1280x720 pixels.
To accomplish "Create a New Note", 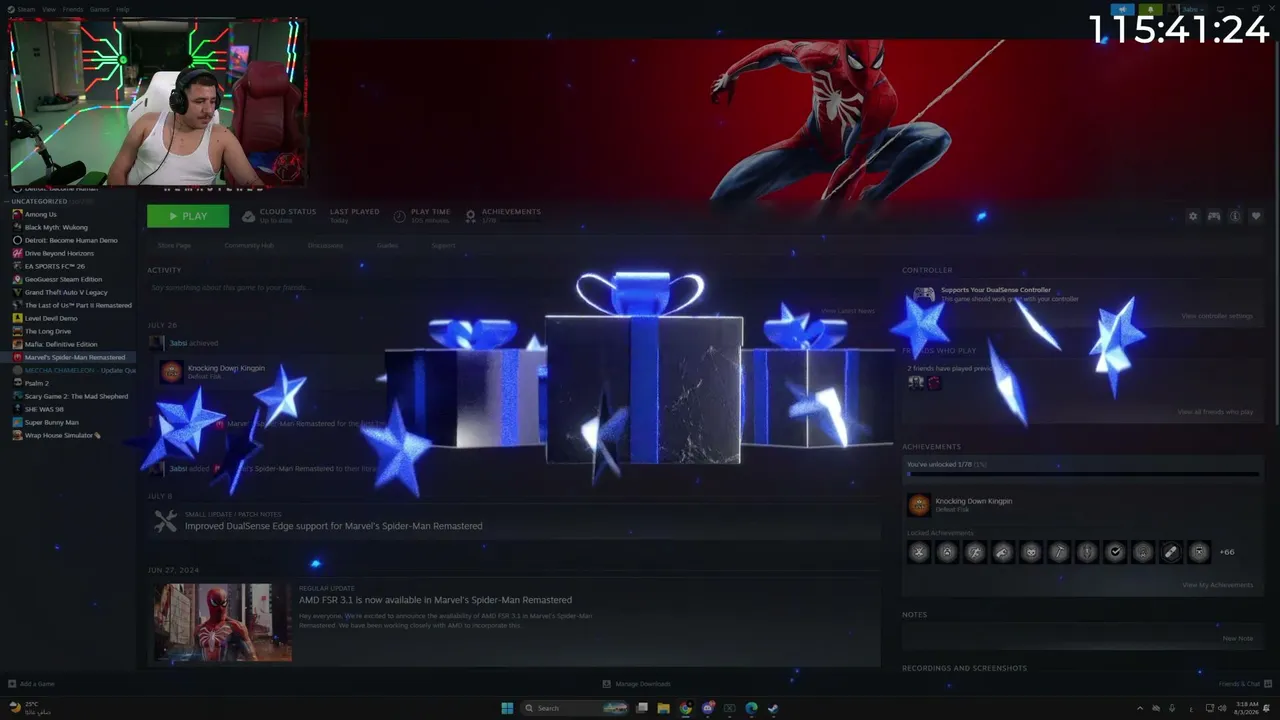I will point(1237,638).
